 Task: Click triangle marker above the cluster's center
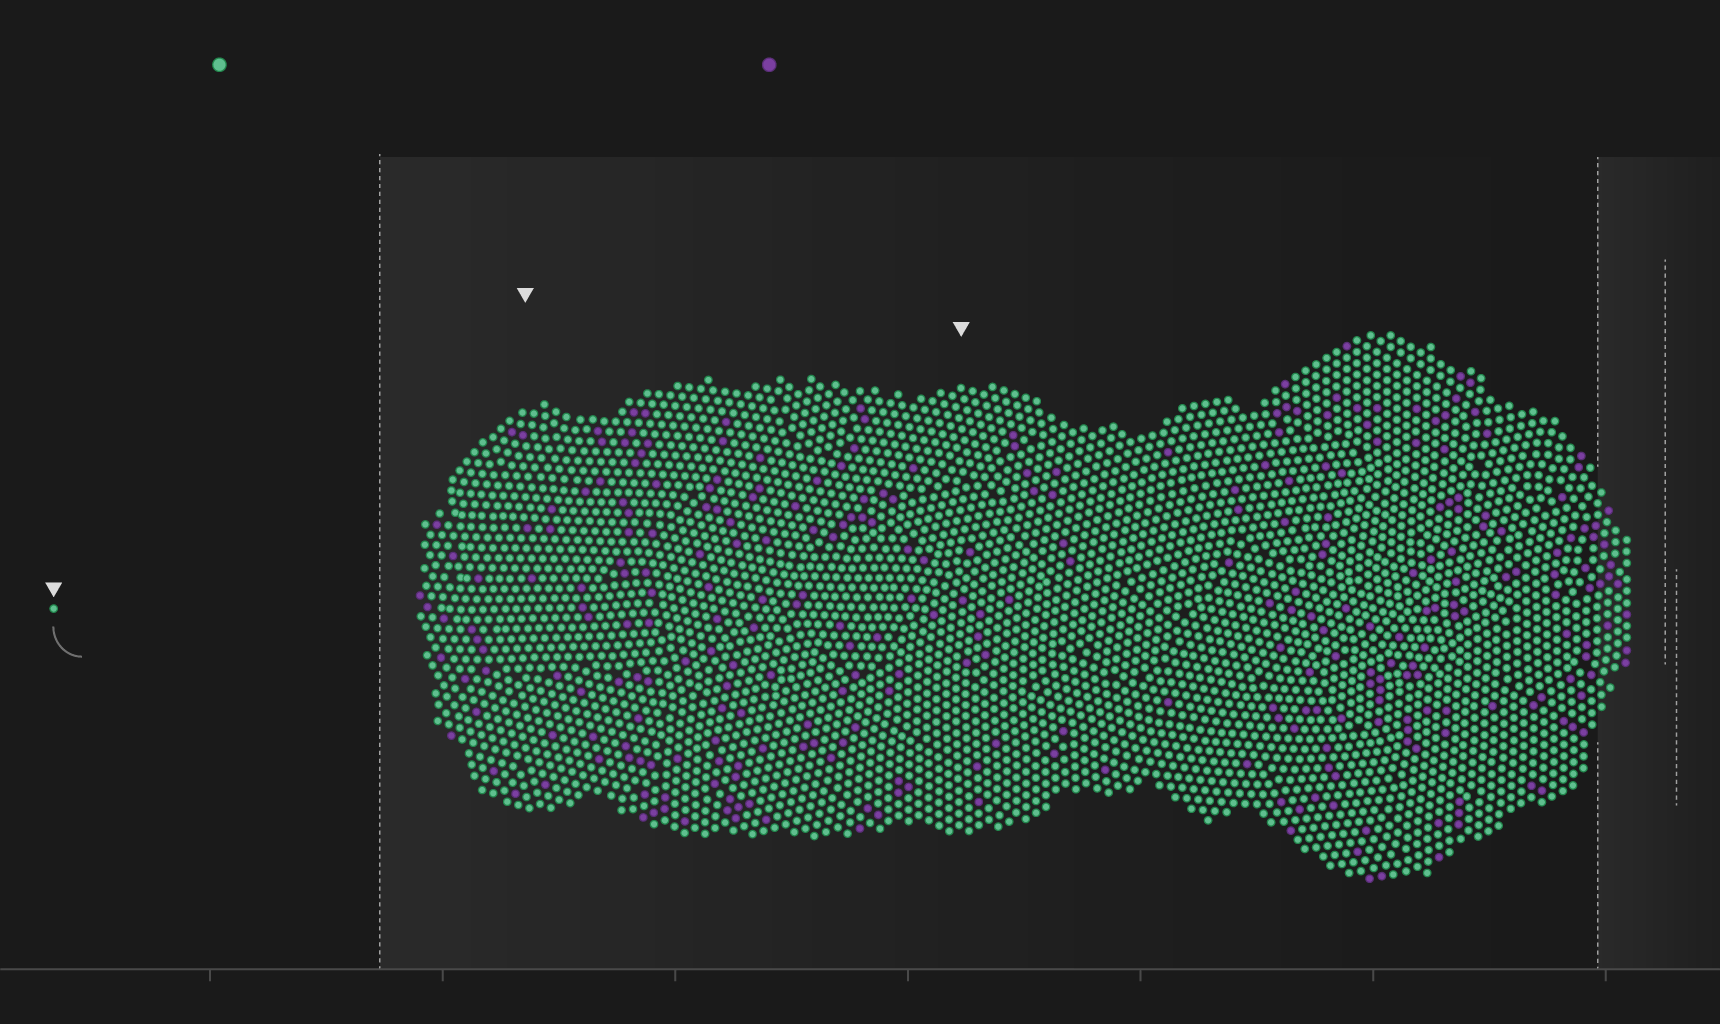[961, 329]
